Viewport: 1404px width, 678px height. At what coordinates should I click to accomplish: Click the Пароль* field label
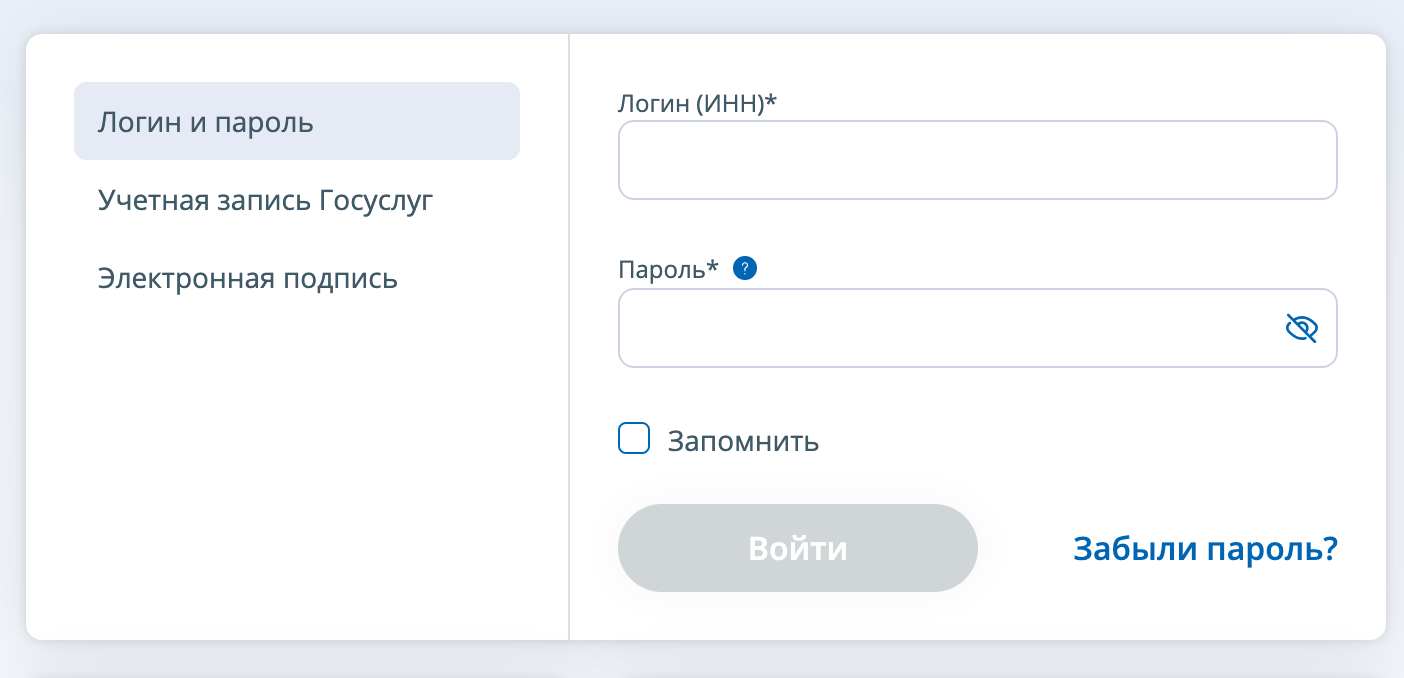coord(669,269)
